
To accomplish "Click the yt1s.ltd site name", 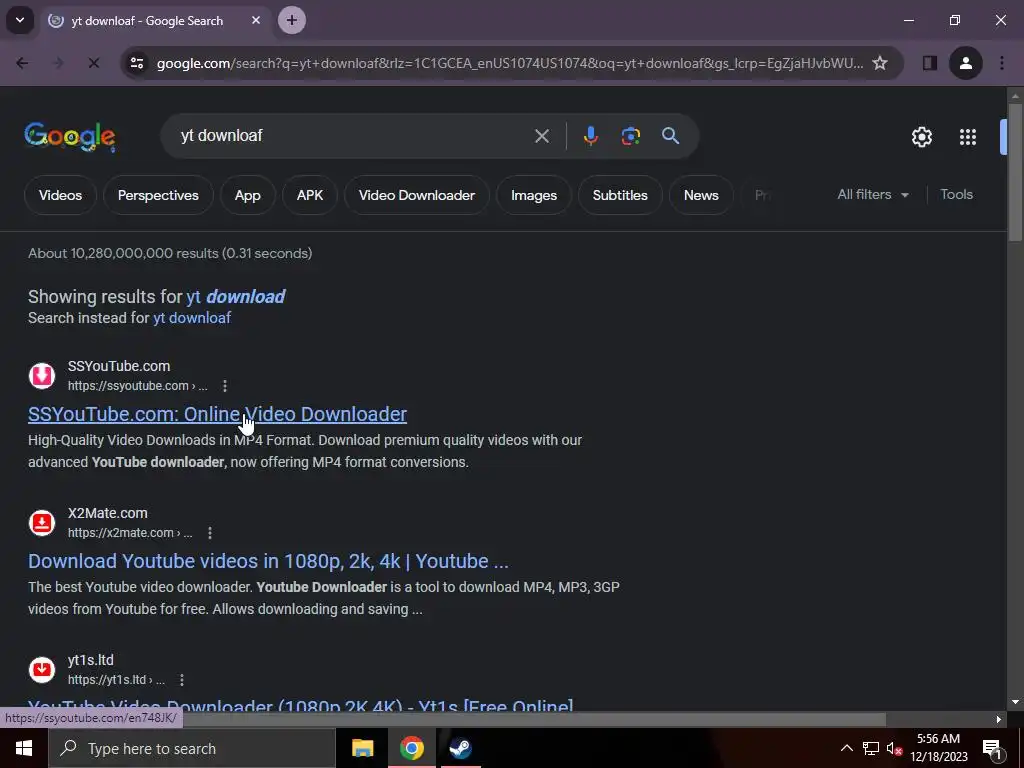I will click(91, 660).
